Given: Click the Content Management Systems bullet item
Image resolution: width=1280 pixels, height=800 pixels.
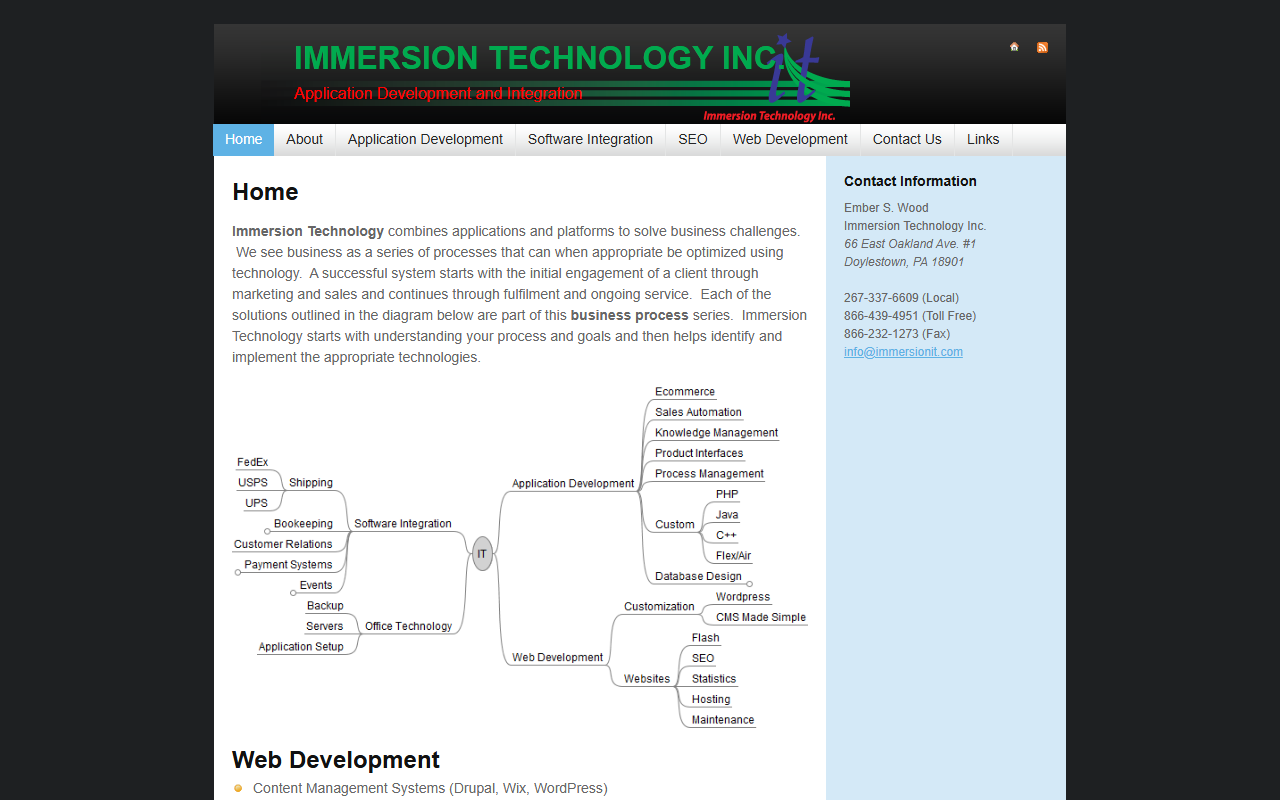Looking at the screenshot, I should coord(430,788).
